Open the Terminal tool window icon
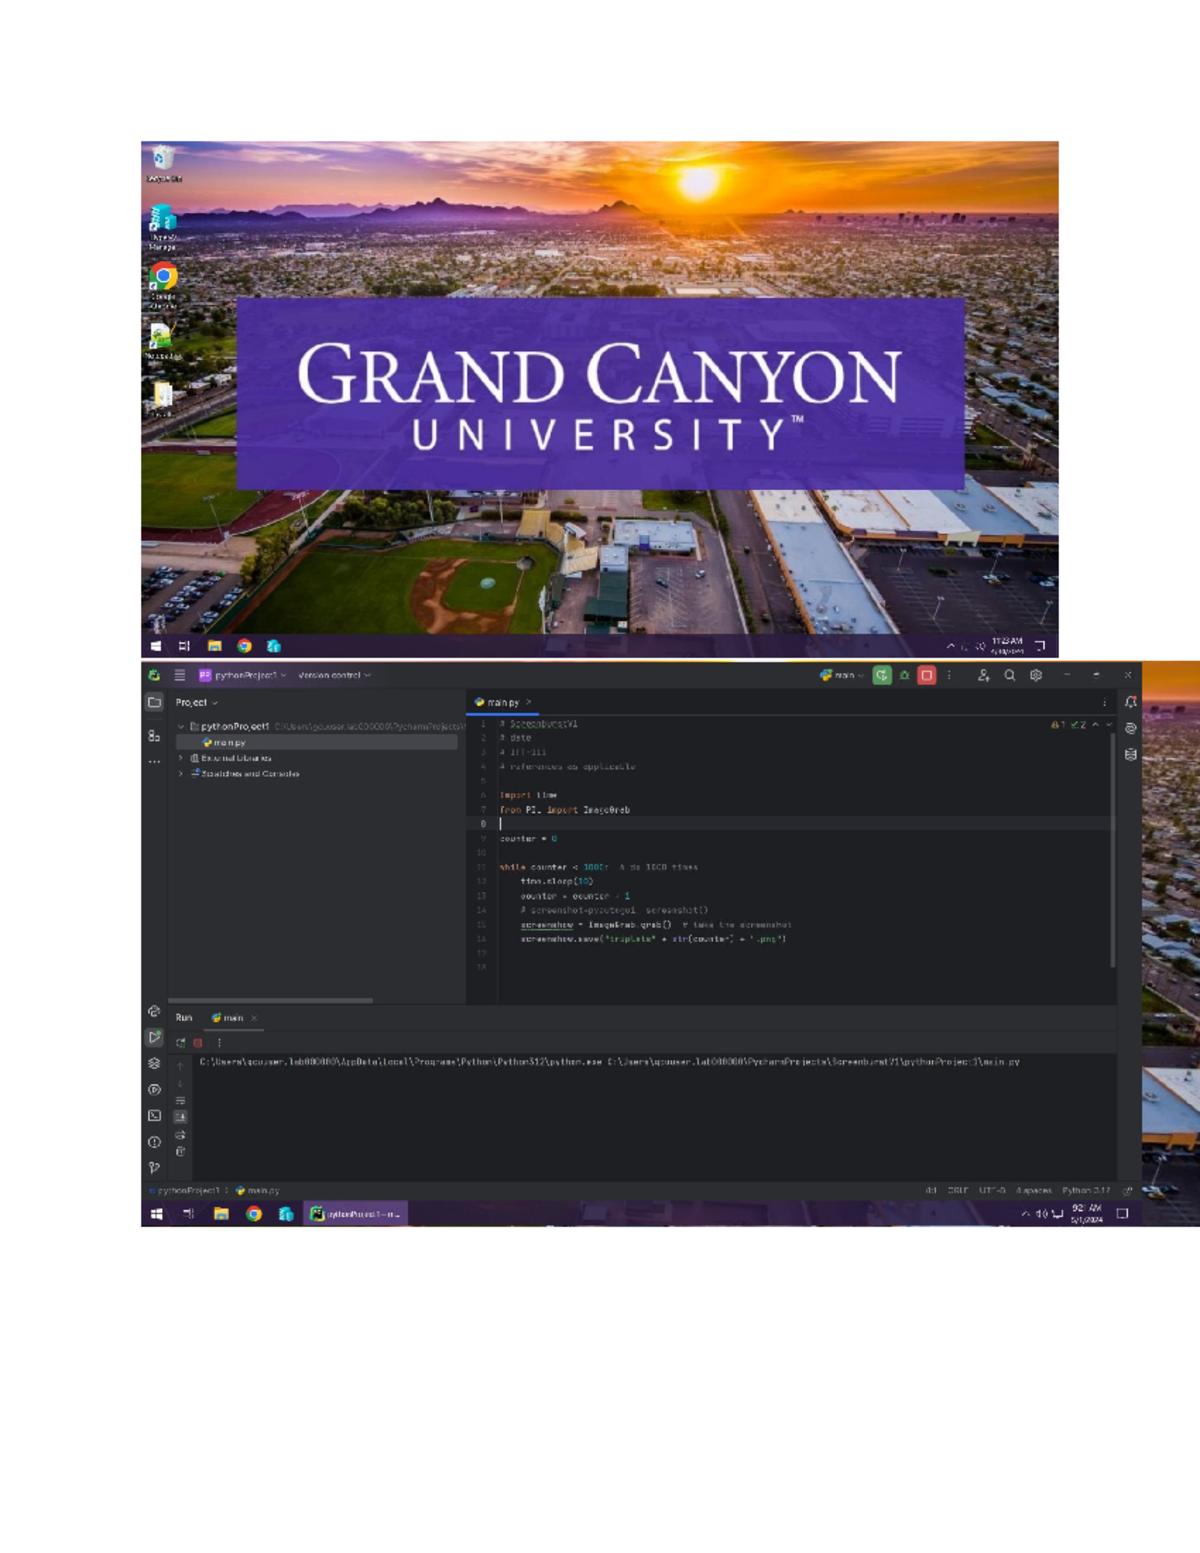This screenshot has width=1200, height=1553. pos(154,1117)
